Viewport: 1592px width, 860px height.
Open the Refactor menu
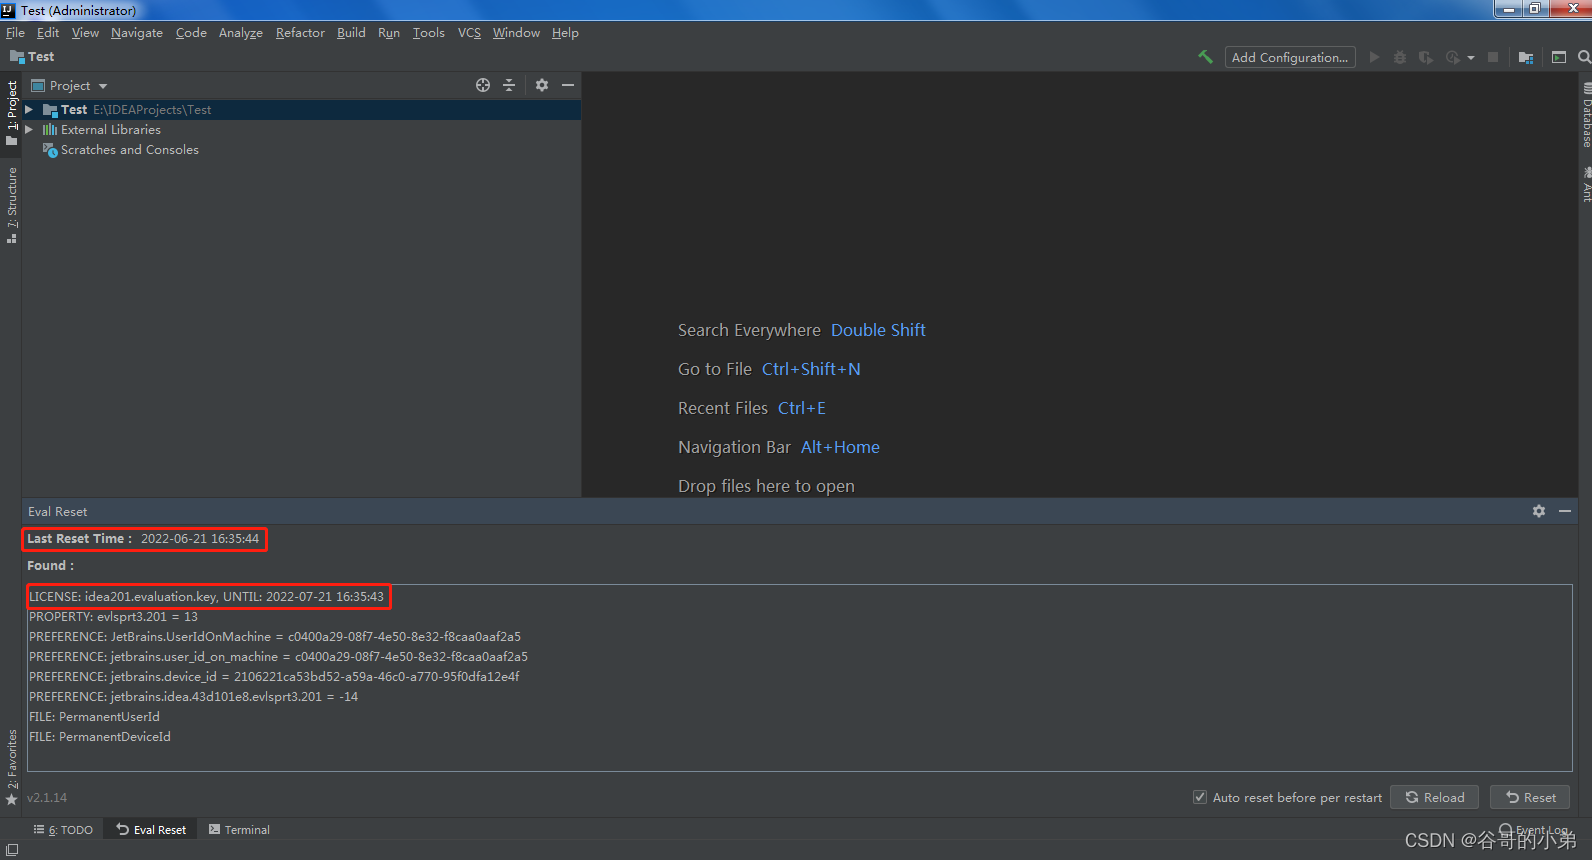click(x=300, y=33)
